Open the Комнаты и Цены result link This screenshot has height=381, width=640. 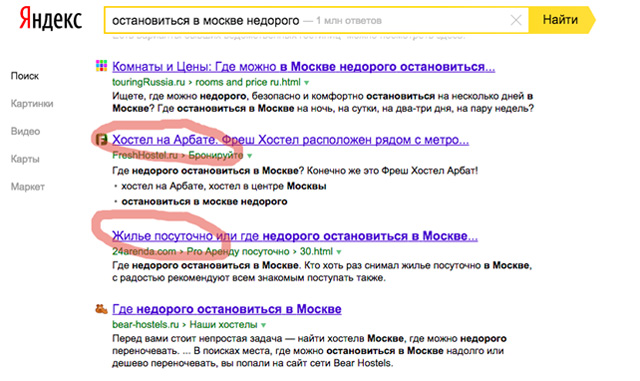304,67
